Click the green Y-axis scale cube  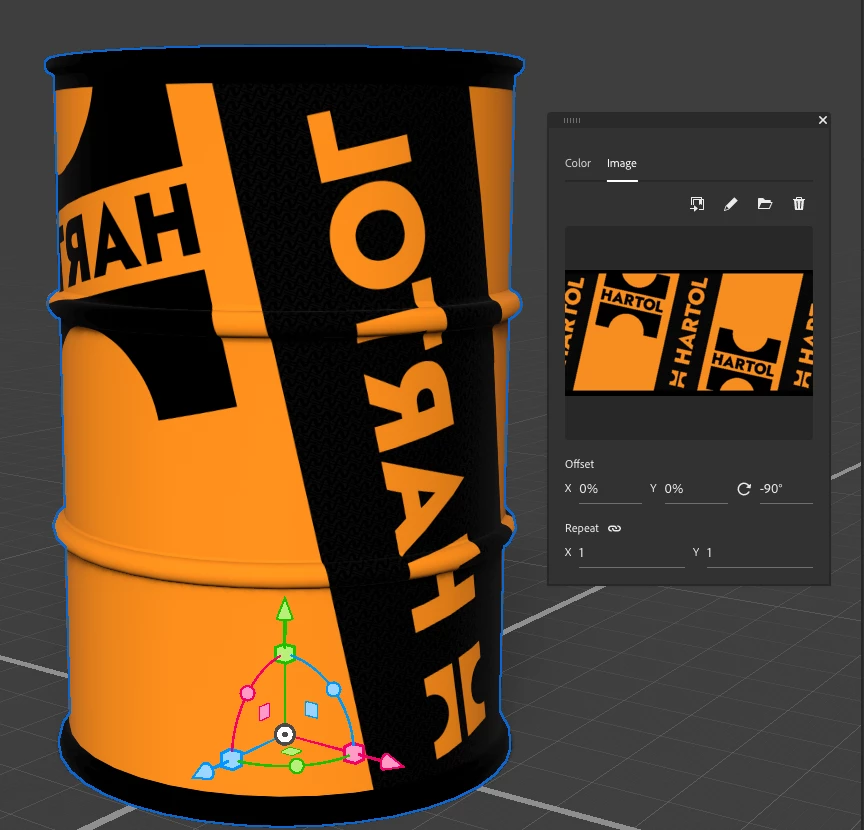point(285,653)
